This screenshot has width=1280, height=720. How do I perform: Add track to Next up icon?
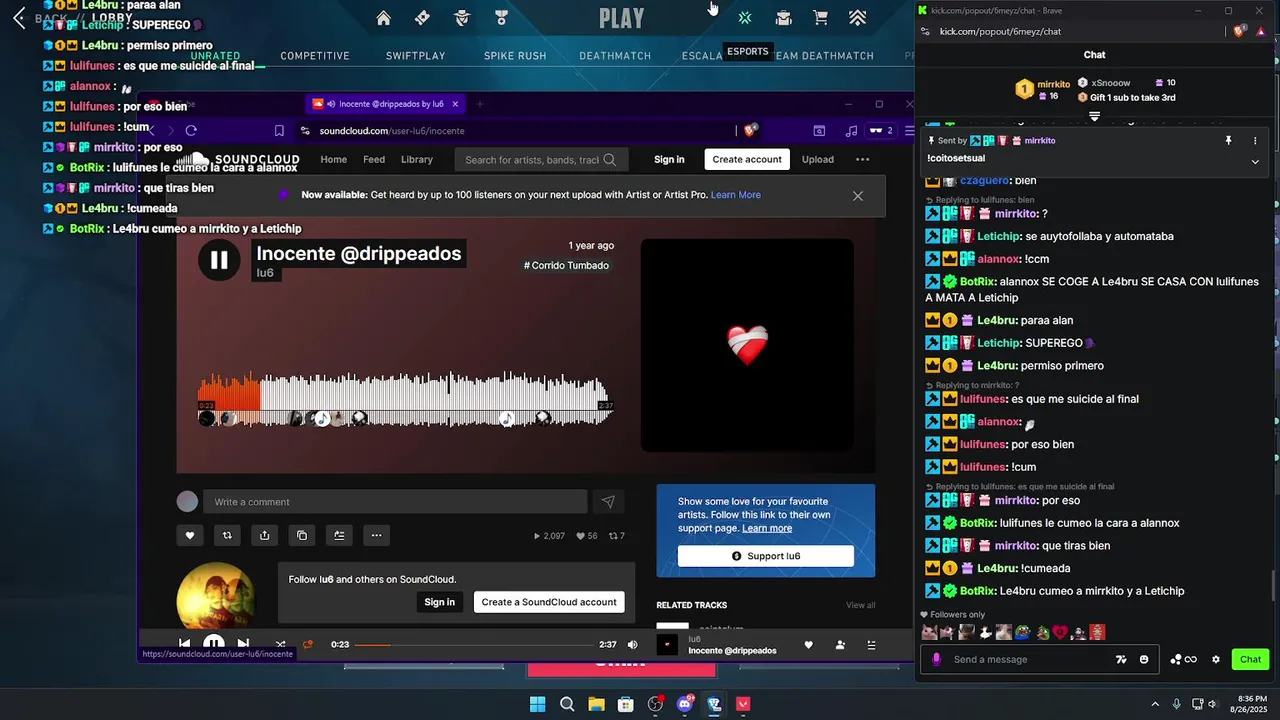tap(339, 535)
